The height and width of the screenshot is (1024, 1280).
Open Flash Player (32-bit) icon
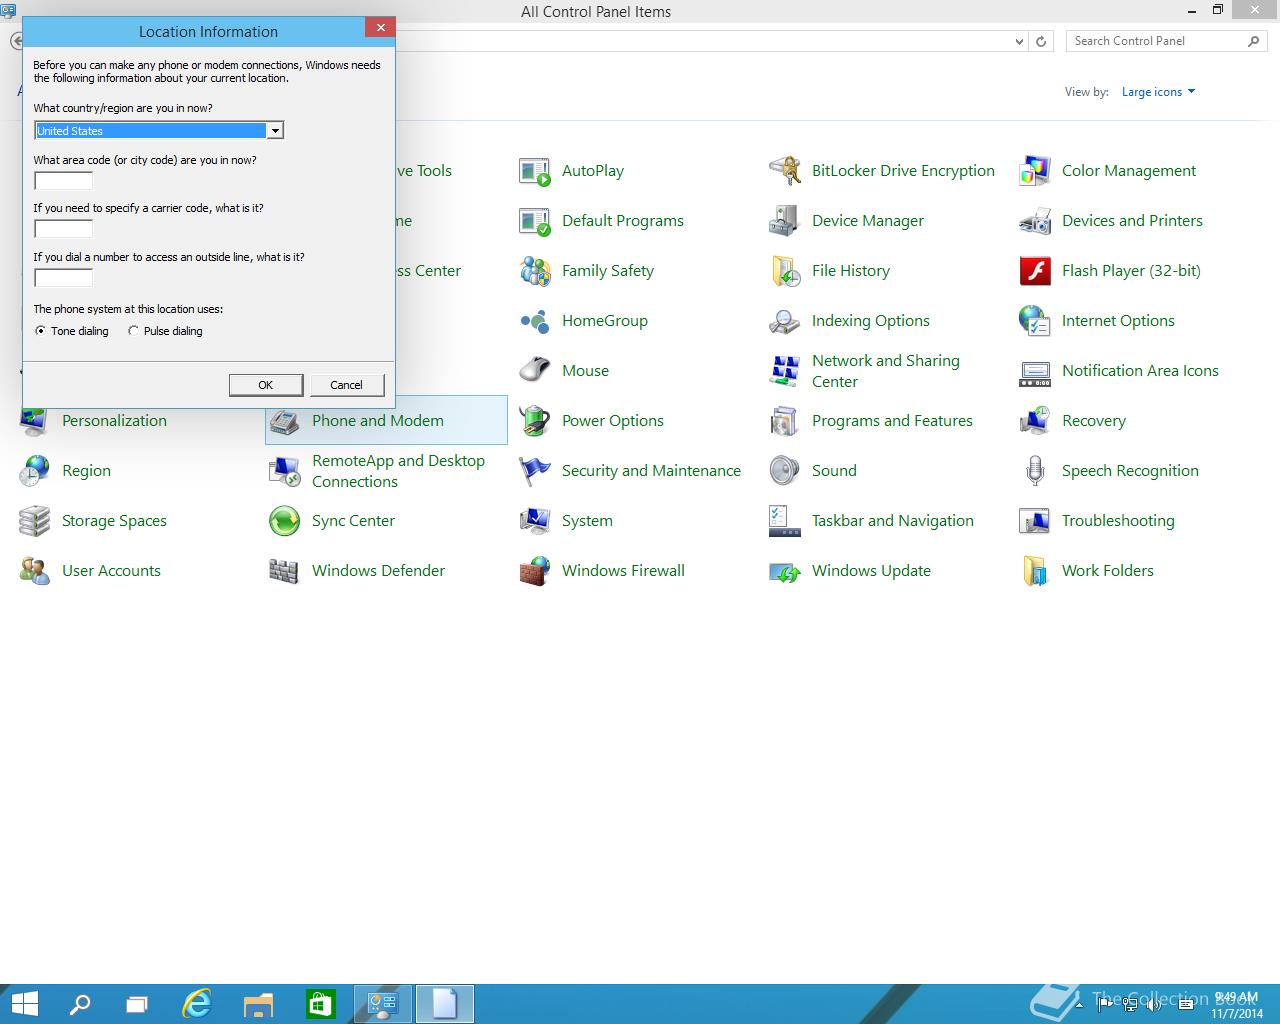coord(1035,271)
